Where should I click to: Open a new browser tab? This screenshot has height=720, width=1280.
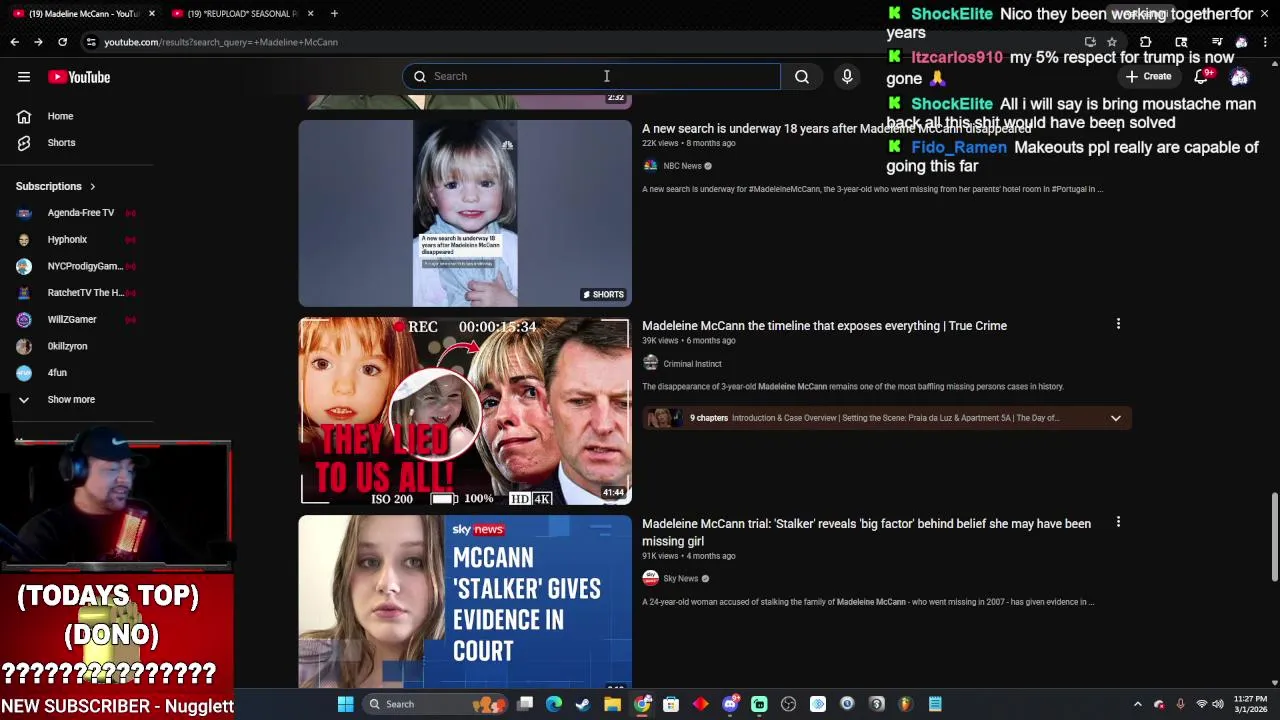pyautogui.click(x=334, y=13)
